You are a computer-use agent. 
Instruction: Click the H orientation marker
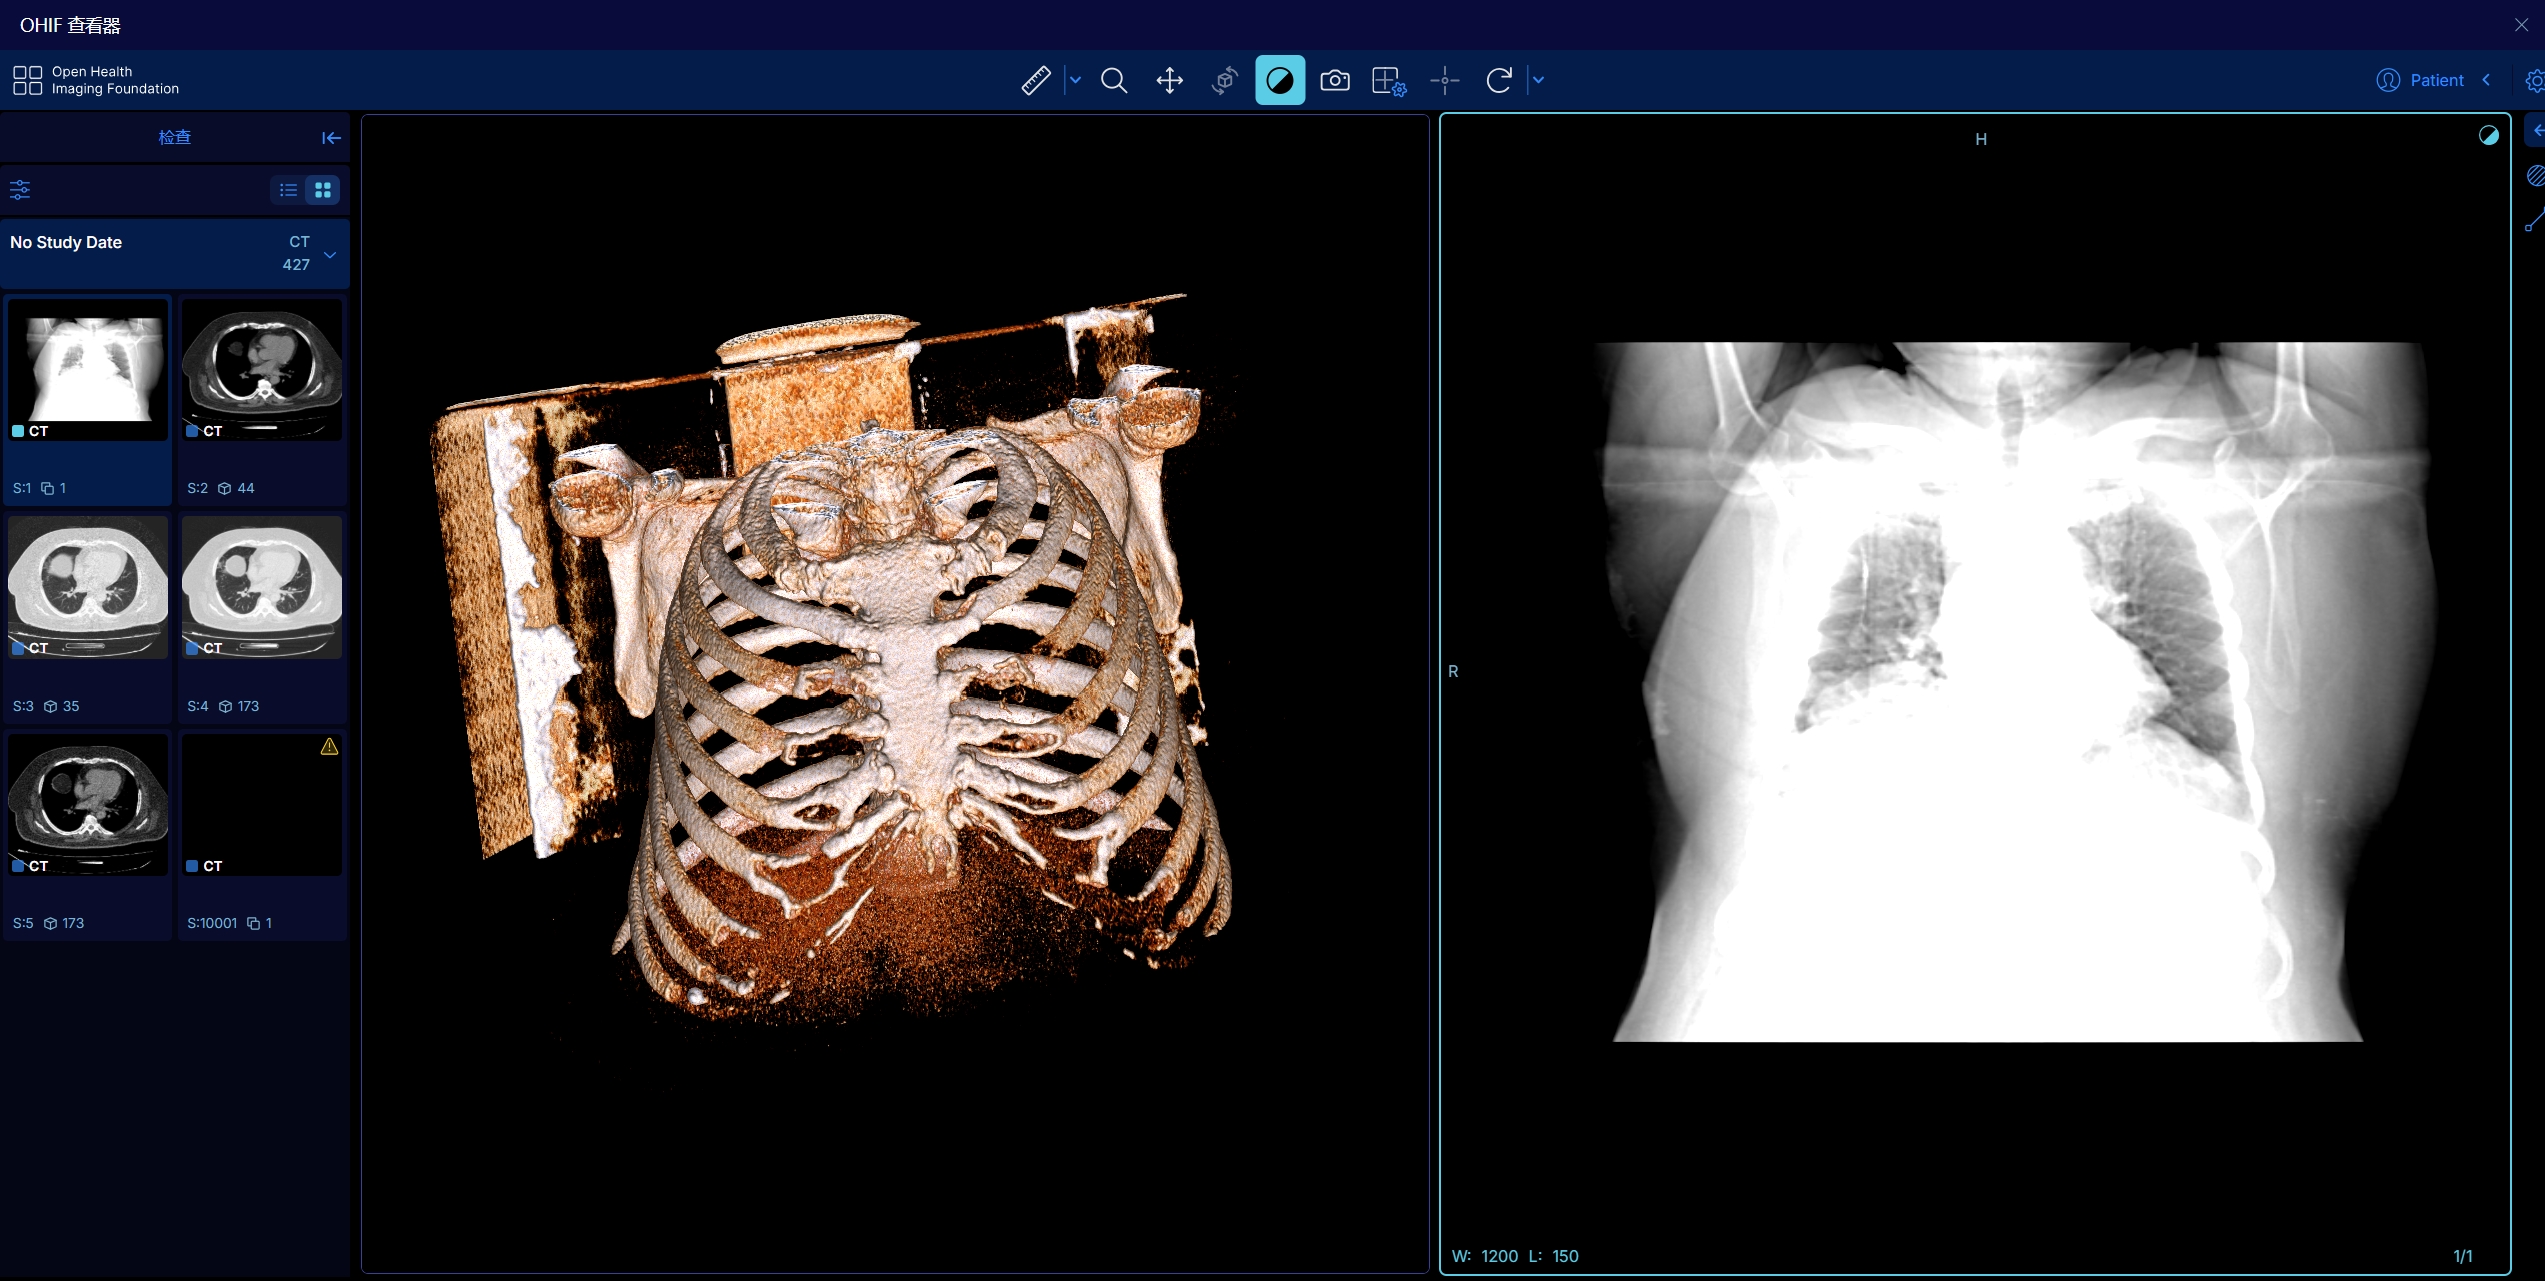click(x=1981, y=139)
